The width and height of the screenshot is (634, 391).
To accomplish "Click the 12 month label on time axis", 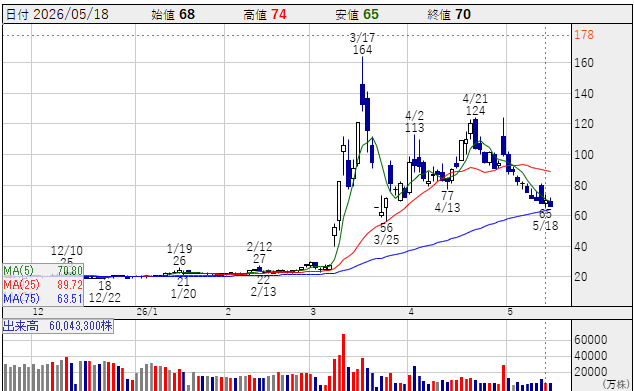I will click(x=38, y=312).
